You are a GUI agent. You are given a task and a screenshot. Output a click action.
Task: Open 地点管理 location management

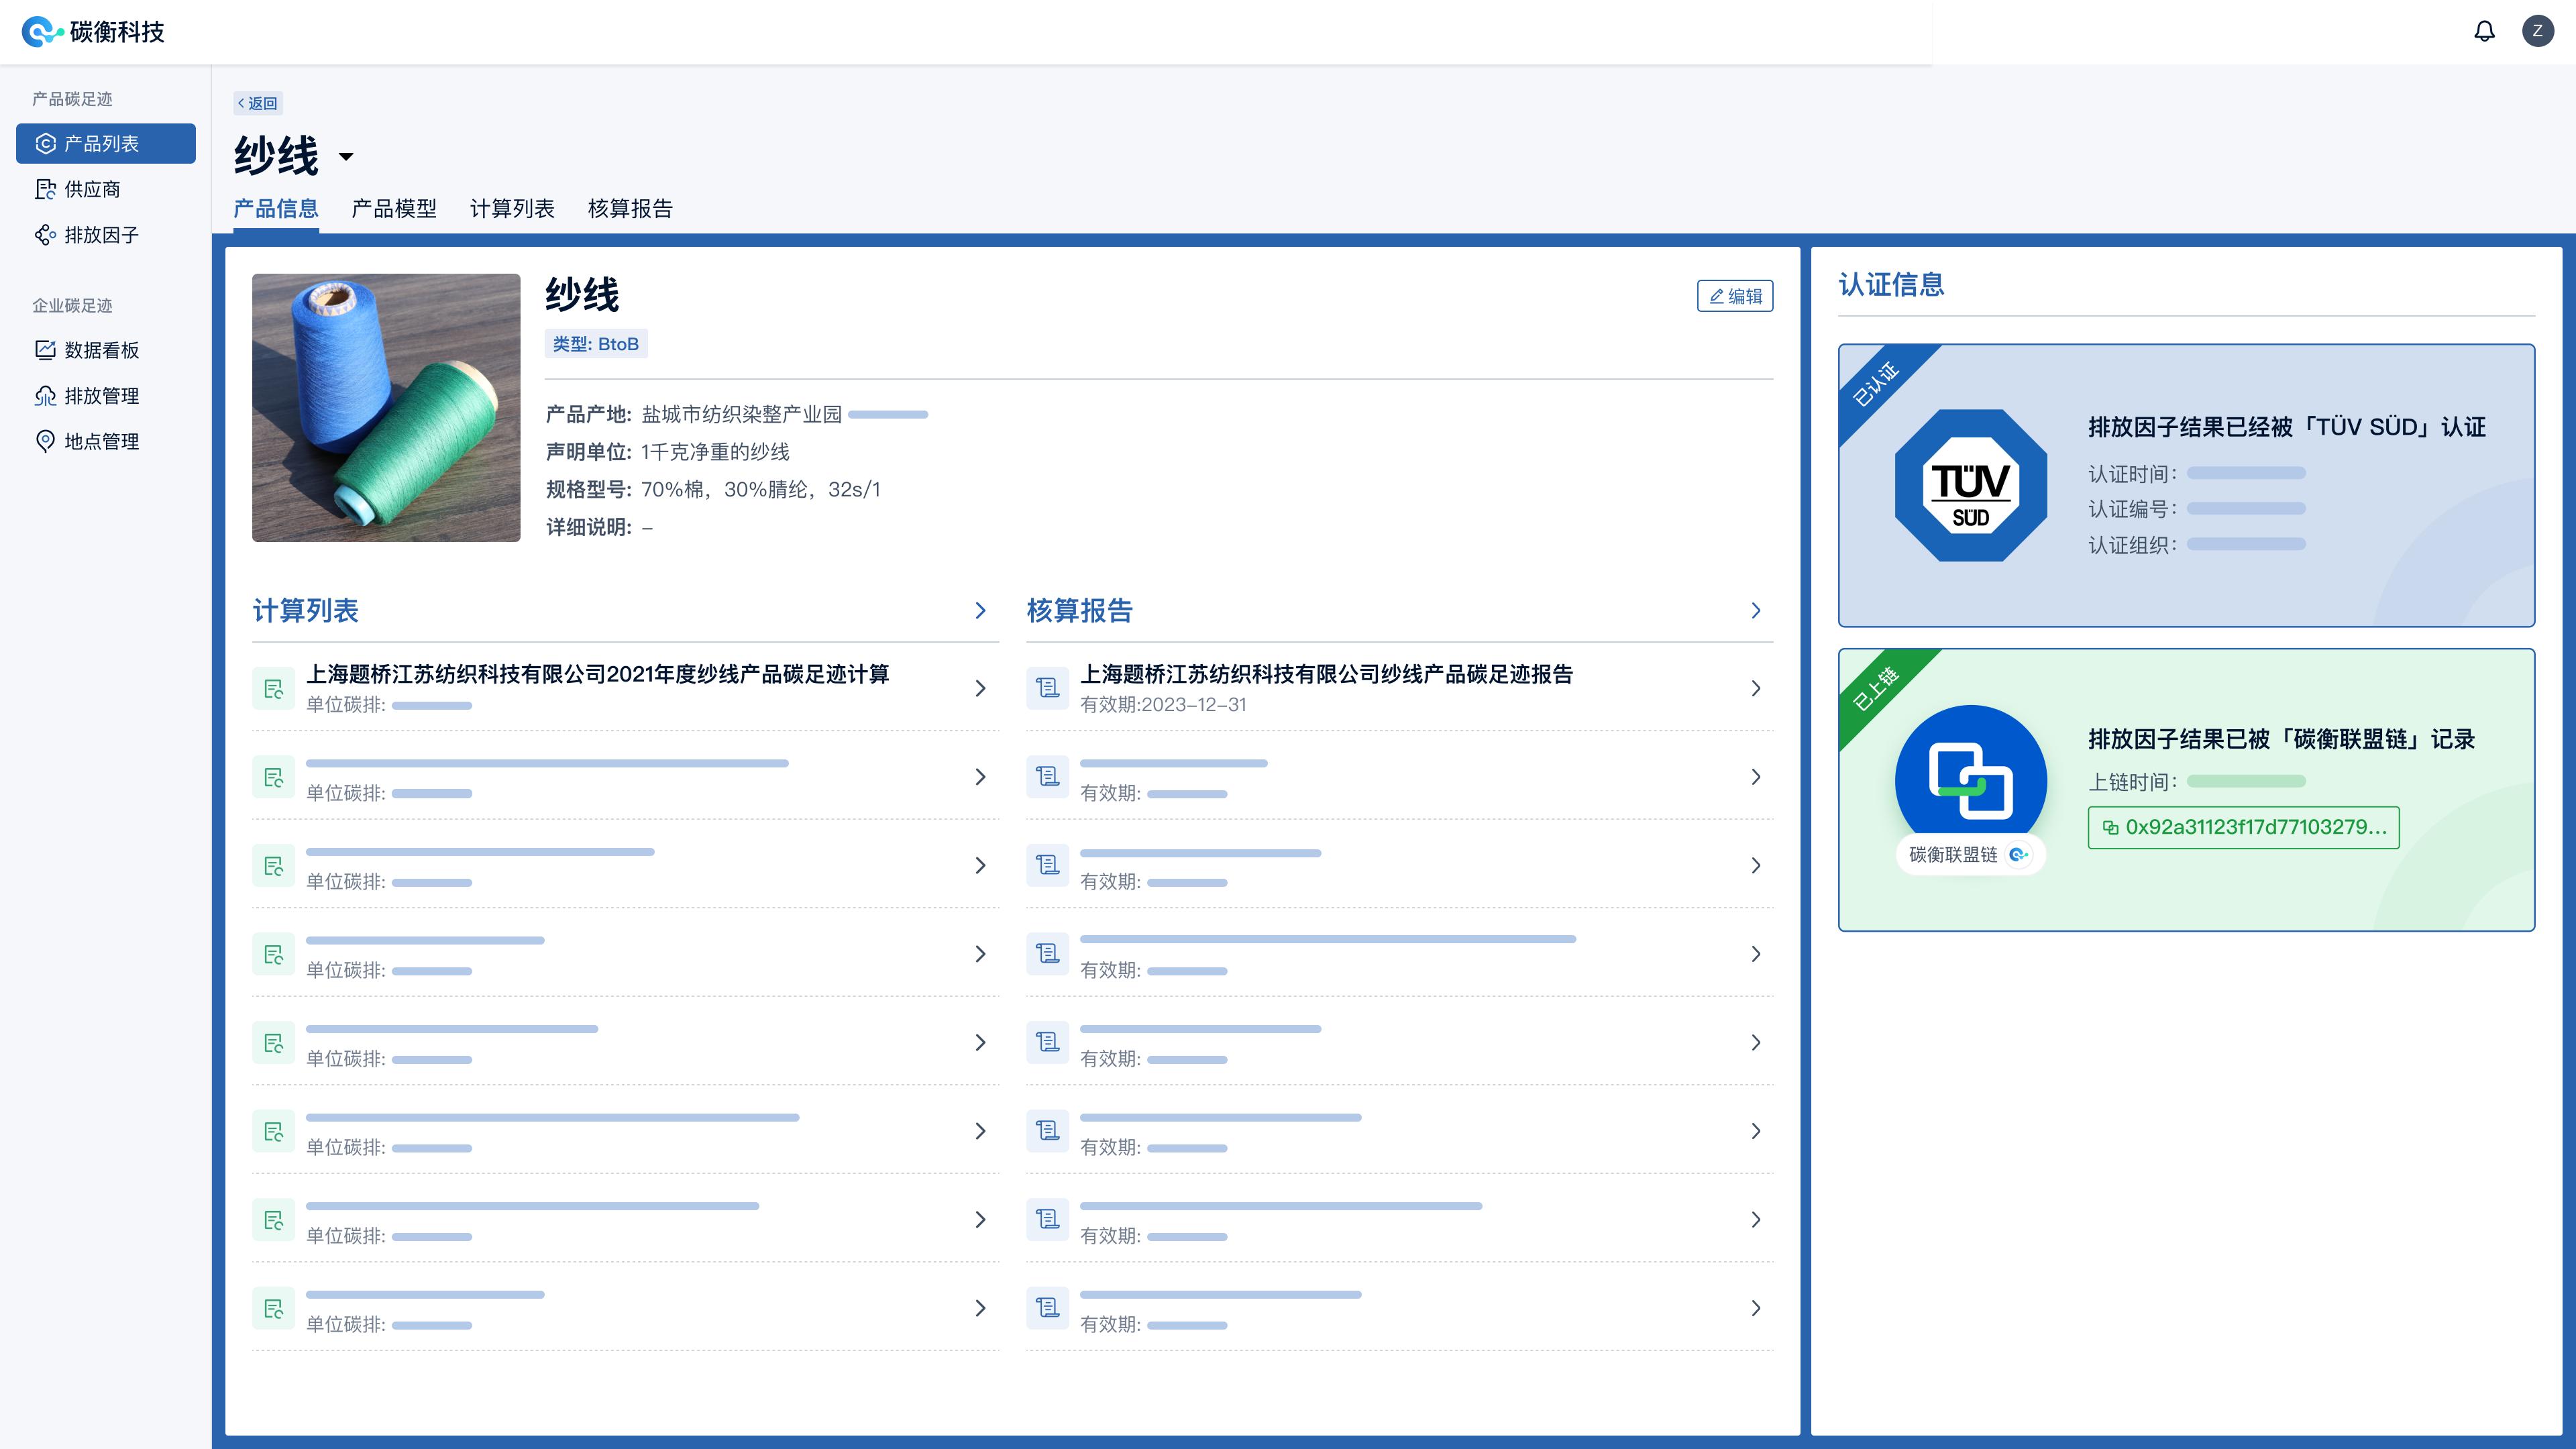pyautogui.click(x=101, y=441)
